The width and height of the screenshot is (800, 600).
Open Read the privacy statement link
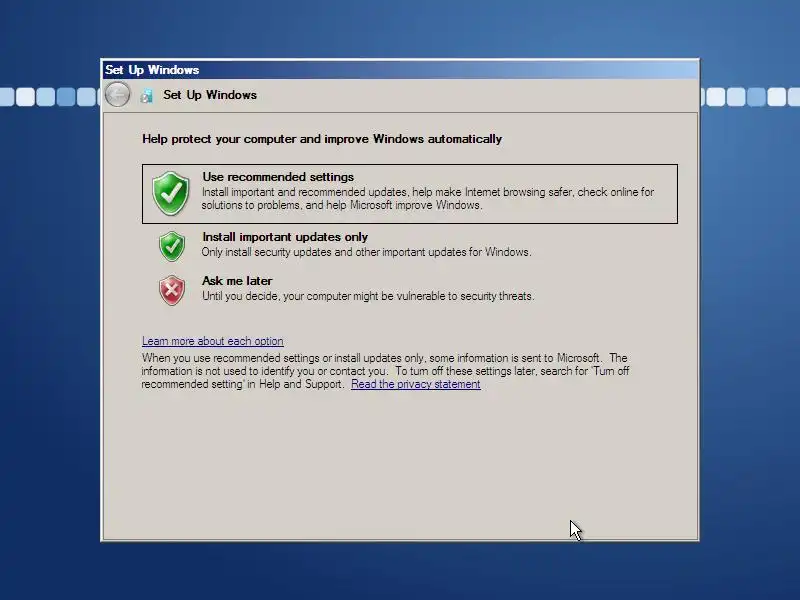416,384
